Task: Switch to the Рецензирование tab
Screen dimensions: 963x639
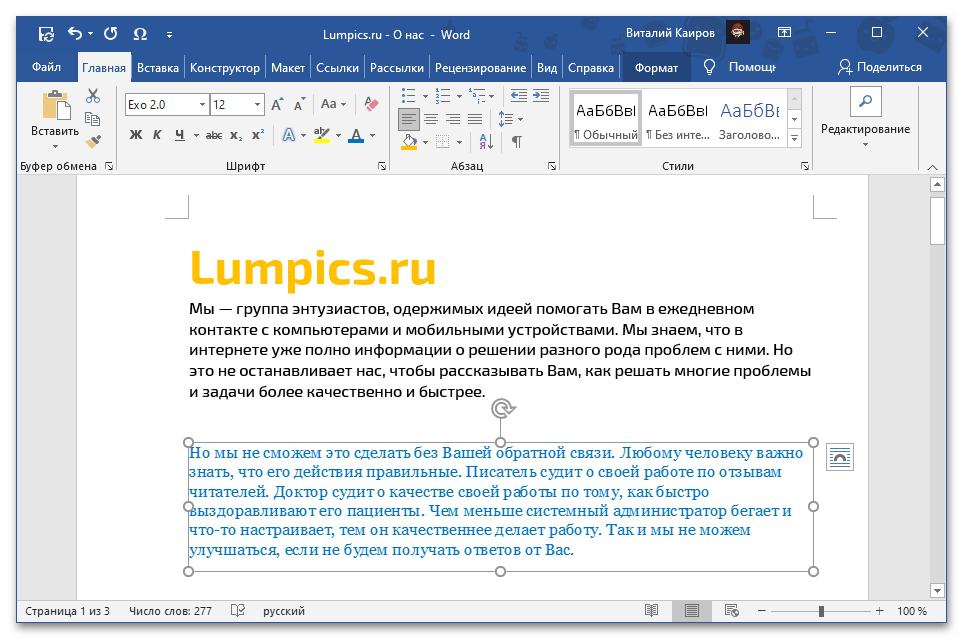Action: (x=480, y=68)
